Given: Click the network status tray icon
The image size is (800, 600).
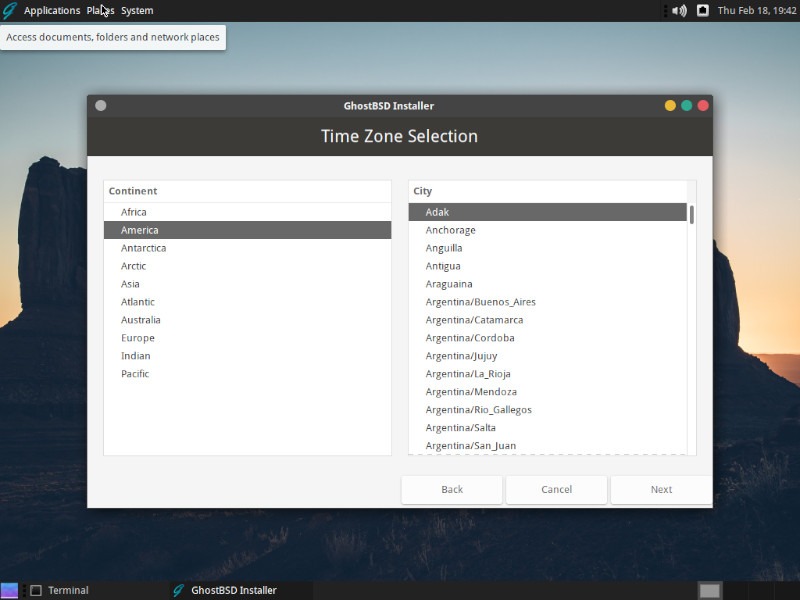Looking at the screenshot, I should click(x=703, y=10).
